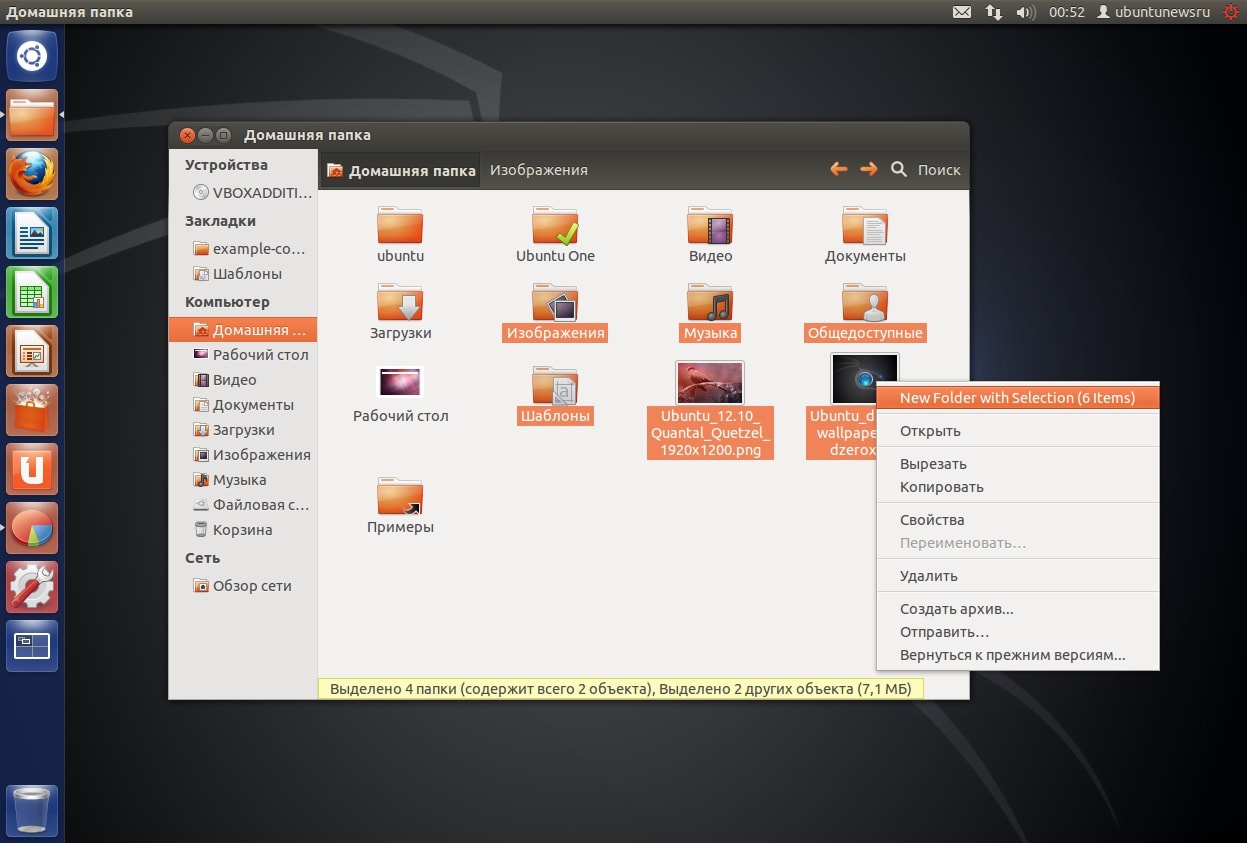Click the back arrow in the file manager
This screenshot has height=843, width=1247.
839,170
